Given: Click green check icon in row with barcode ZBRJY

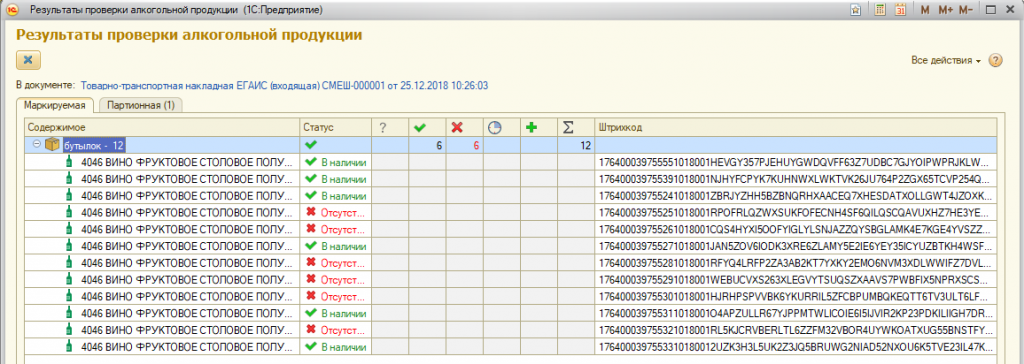Looking at the screenshot, I should point(311,195).
